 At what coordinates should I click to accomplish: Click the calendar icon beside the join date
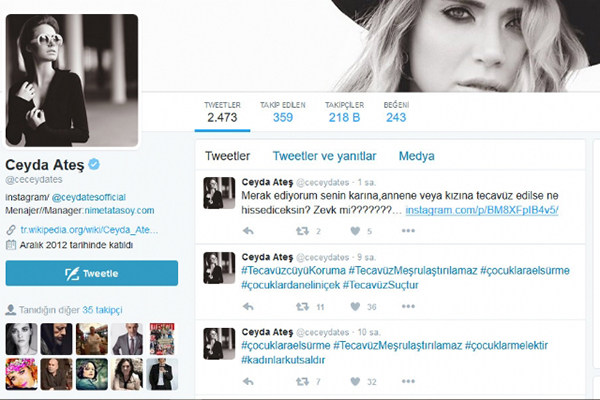point(11,245)
